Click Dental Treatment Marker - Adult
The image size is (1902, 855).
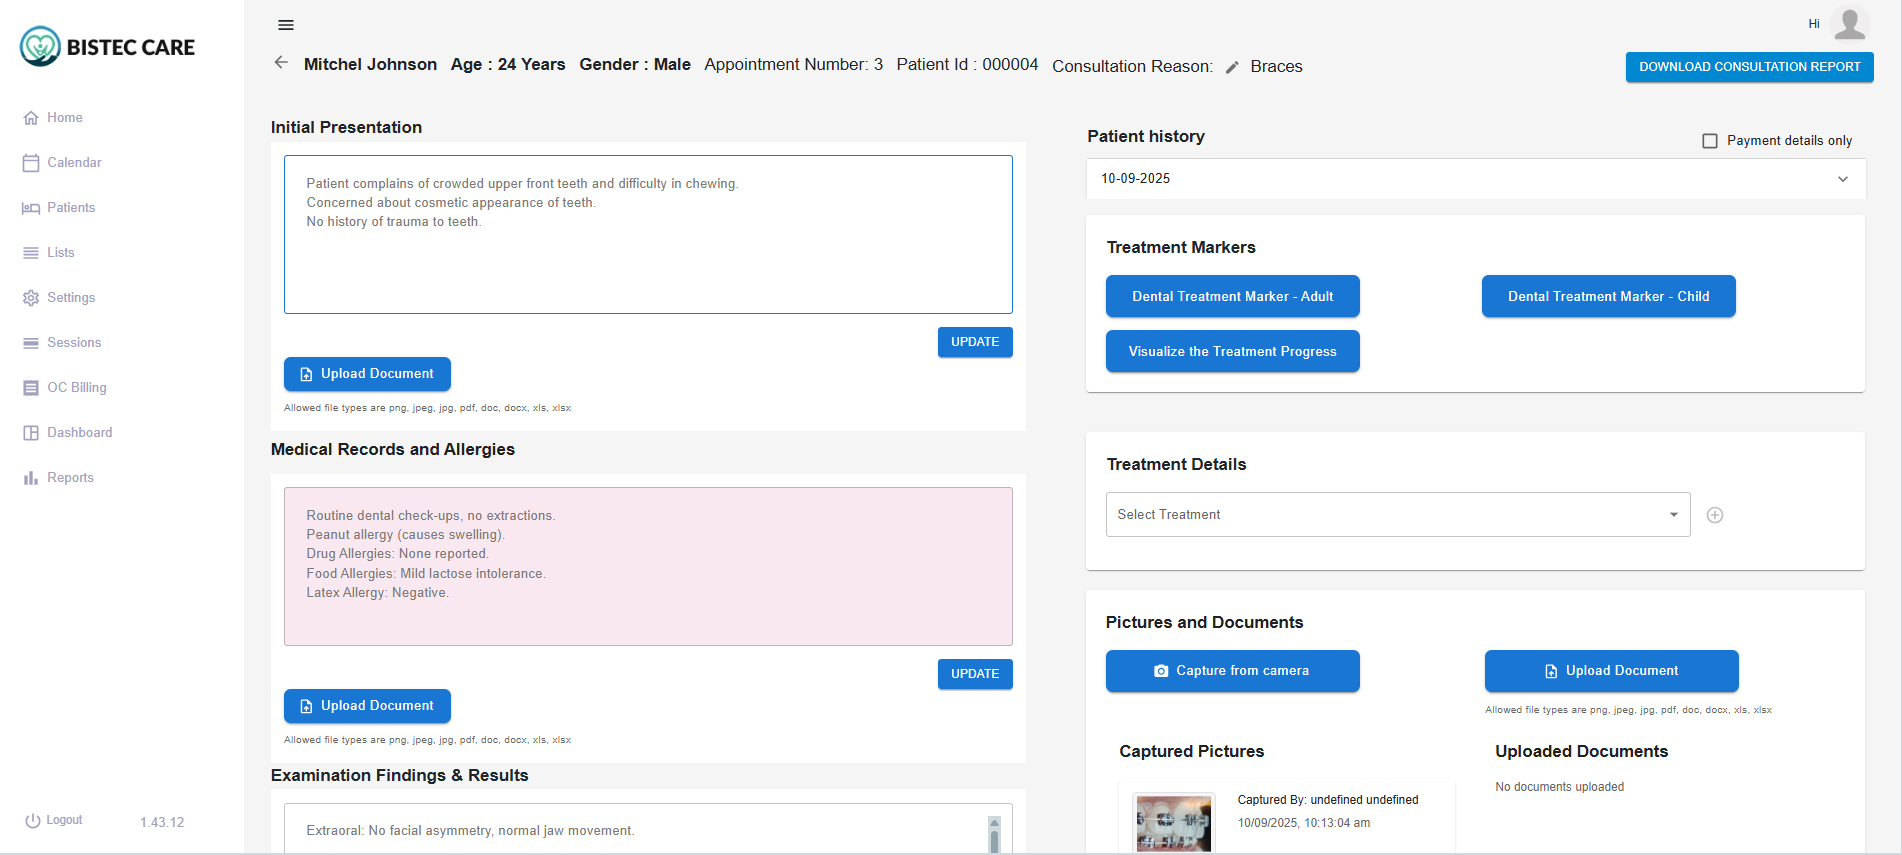coord(1232,297)
